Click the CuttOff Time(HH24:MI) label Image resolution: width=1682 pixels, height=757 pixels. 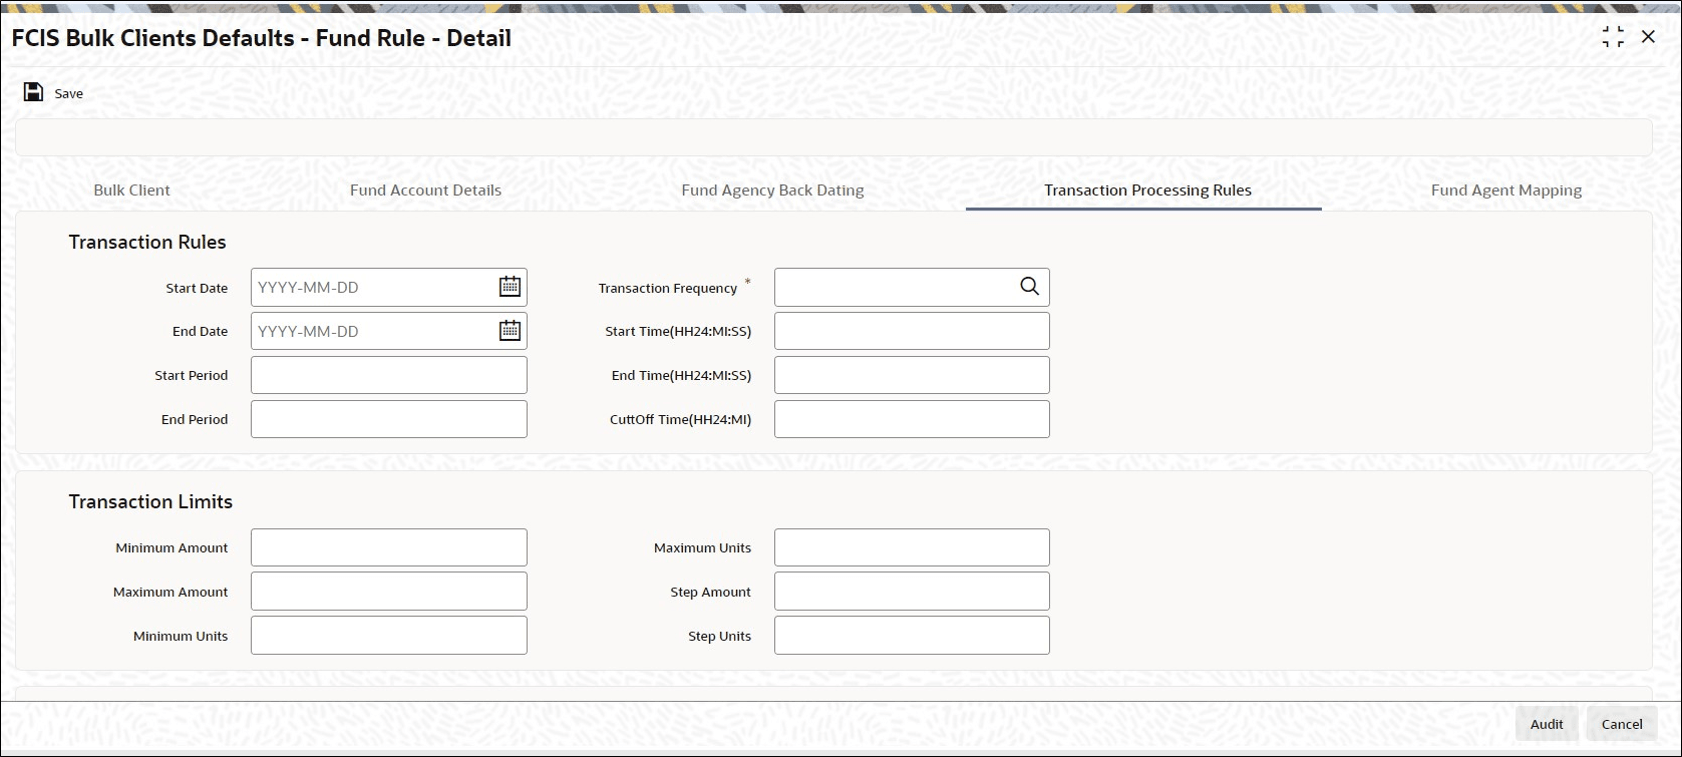[681, 420]
